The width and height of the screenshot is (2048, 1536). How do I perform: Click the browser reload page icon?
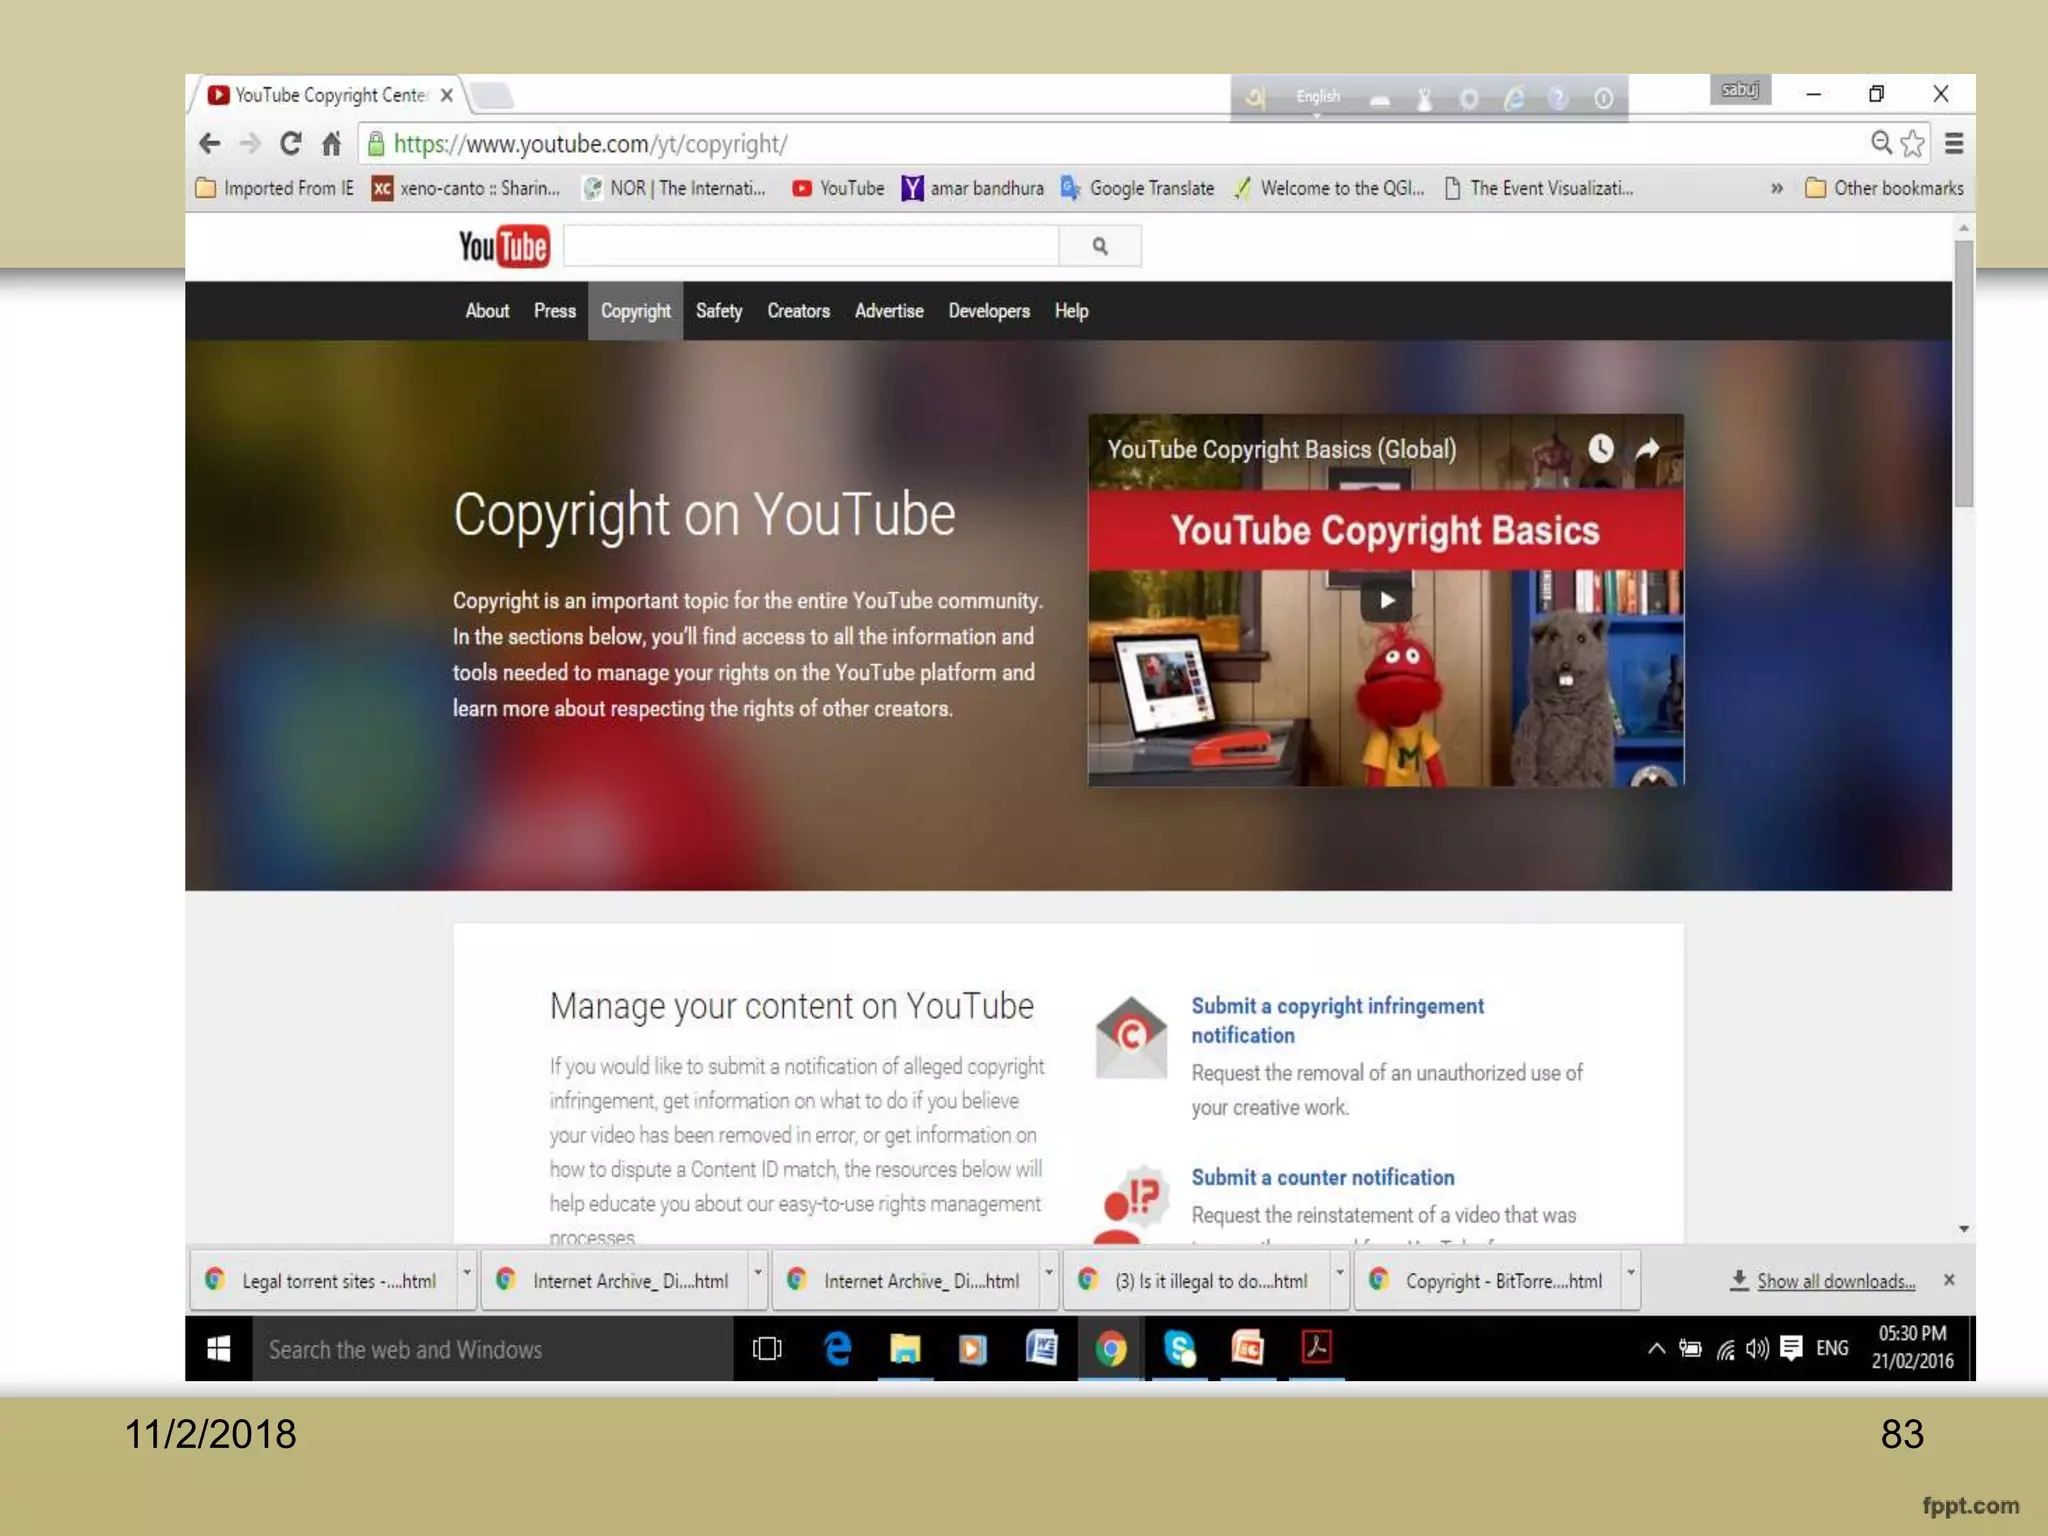pos(290,144)
